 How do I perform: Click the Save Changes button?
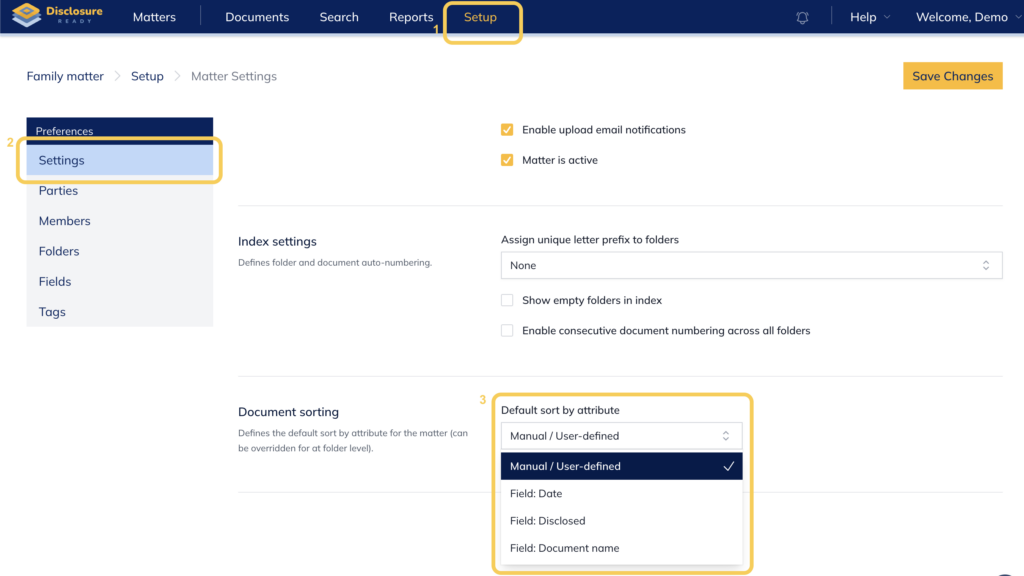(x=952, y=76)
